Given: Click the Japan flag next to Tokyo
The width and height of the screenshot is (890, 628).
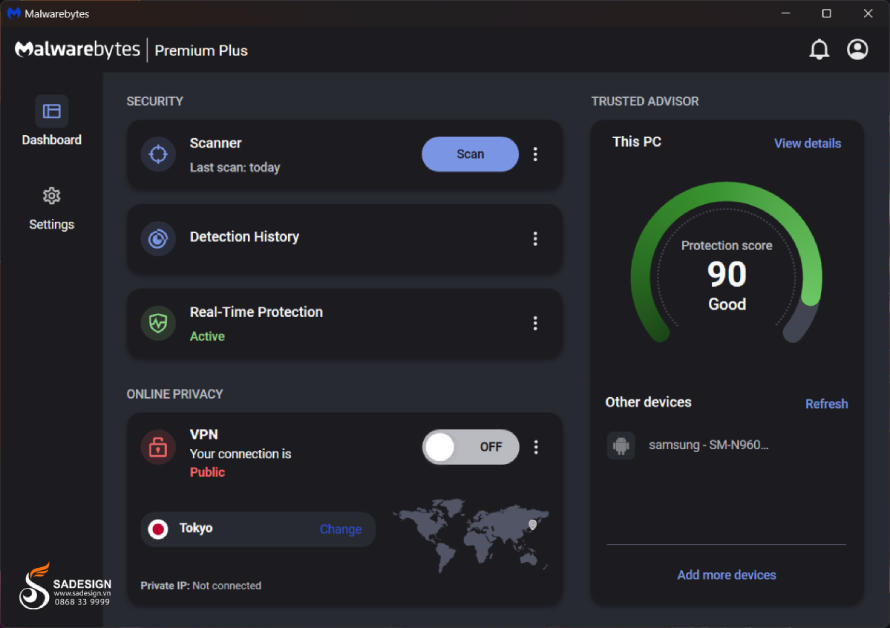Looking at the screenshot, I should [158, 529].
